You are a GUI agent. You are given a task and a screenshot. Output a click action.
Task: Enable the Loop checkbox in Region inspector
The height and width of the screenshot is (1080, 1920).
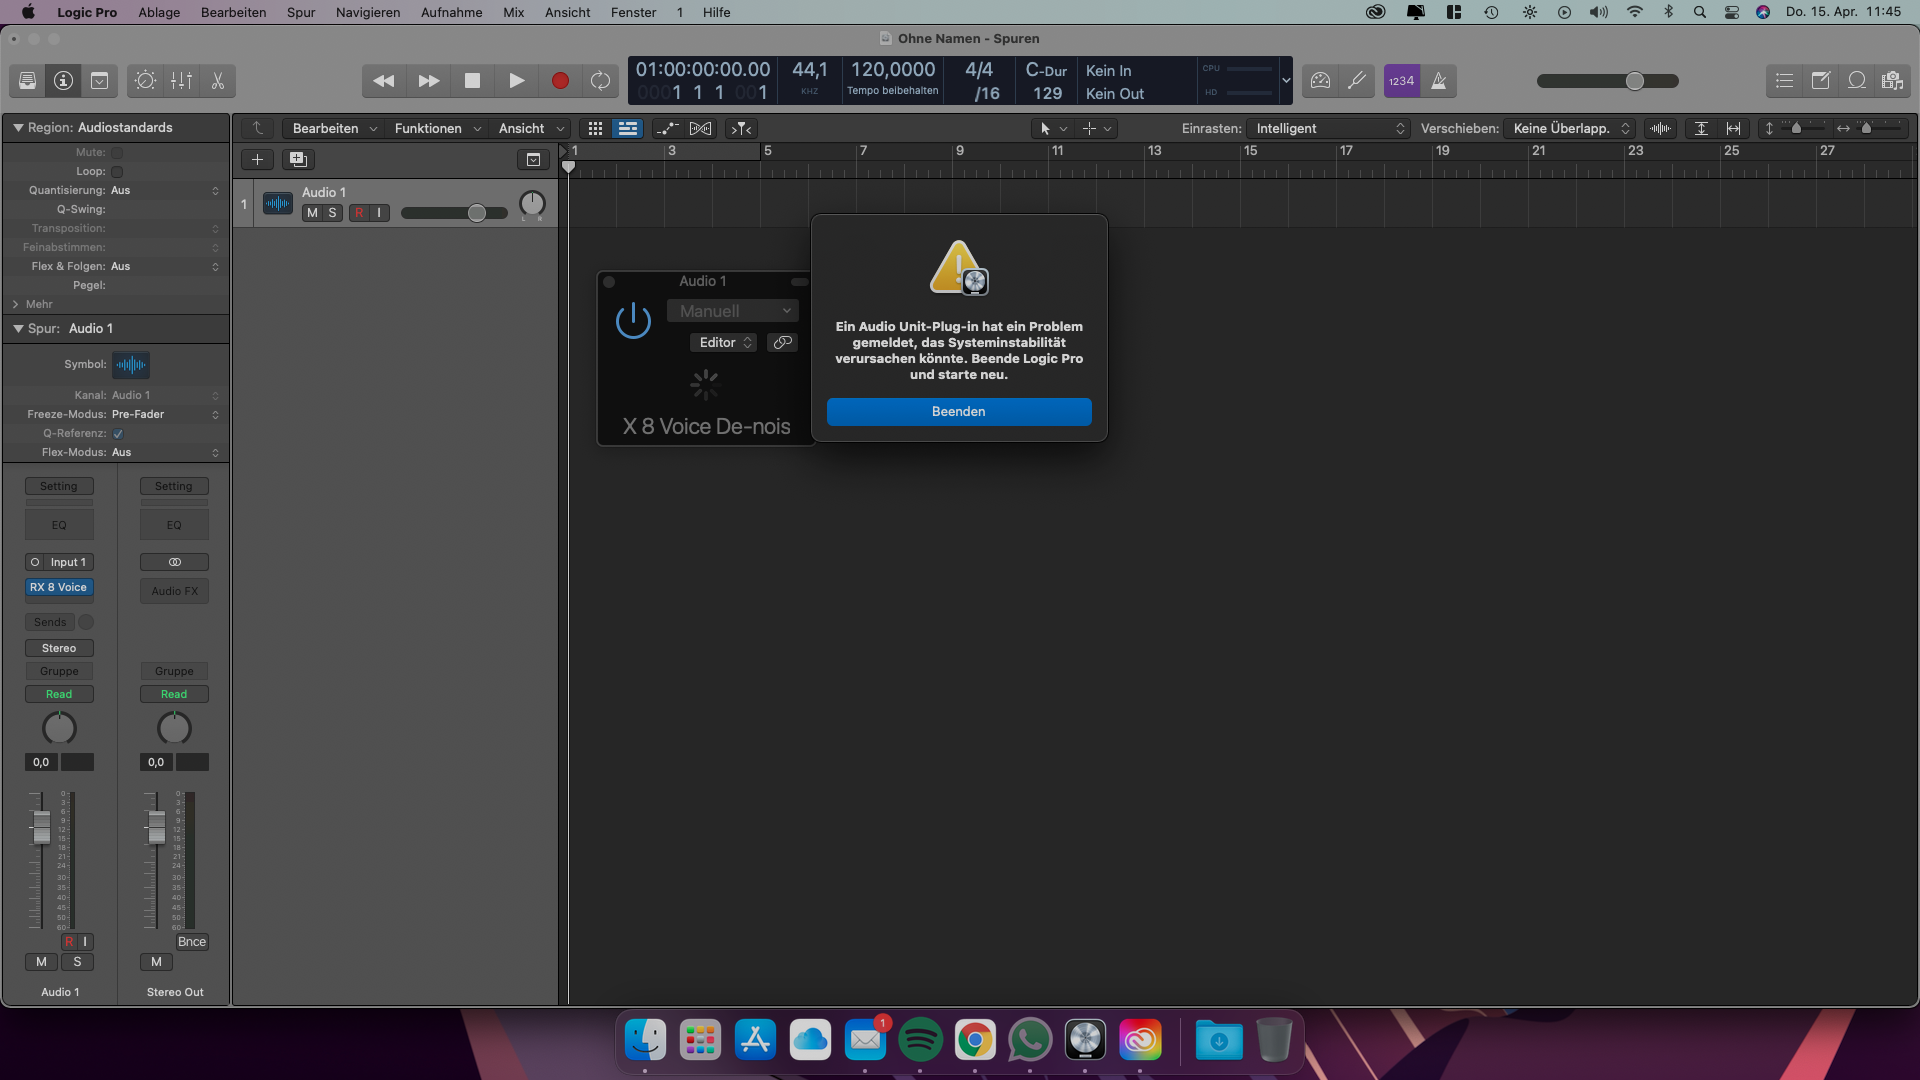pos(117,172)
